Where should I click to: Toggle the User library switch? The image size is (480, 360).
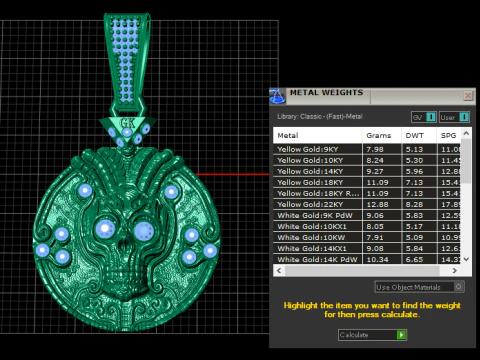(x=454, y=117)
